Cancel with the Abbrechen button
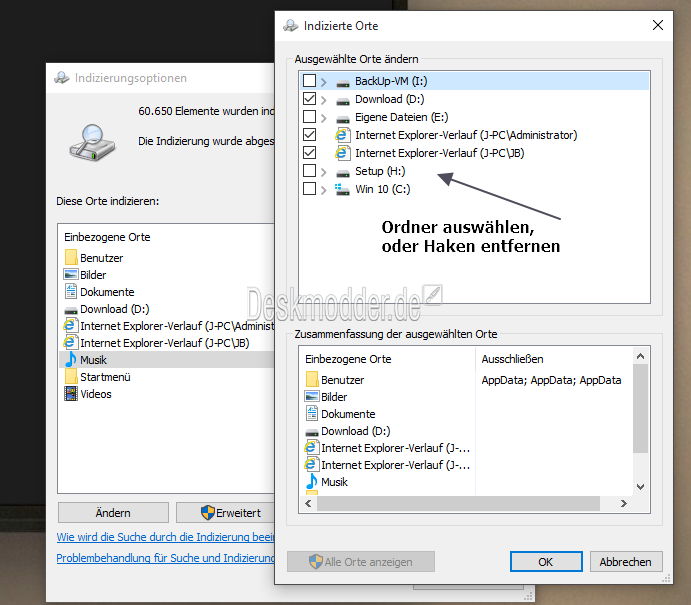Image resolution: width=691 pixels, height=605 pixels. 626,561
